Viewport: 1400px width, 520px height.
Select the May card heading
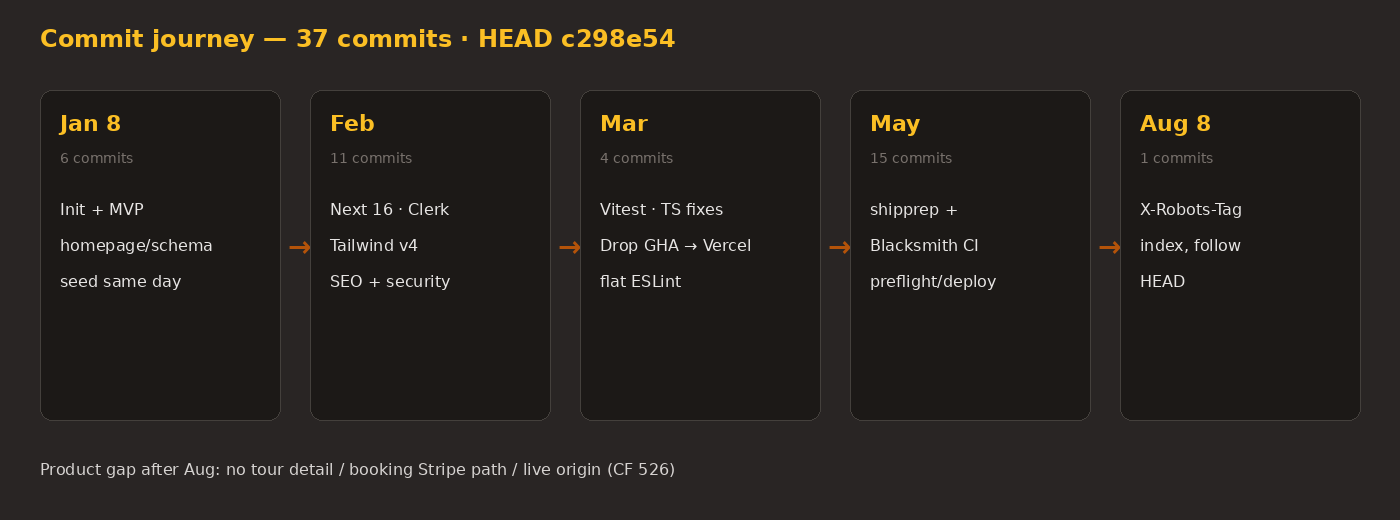click(x=895, y=124)
